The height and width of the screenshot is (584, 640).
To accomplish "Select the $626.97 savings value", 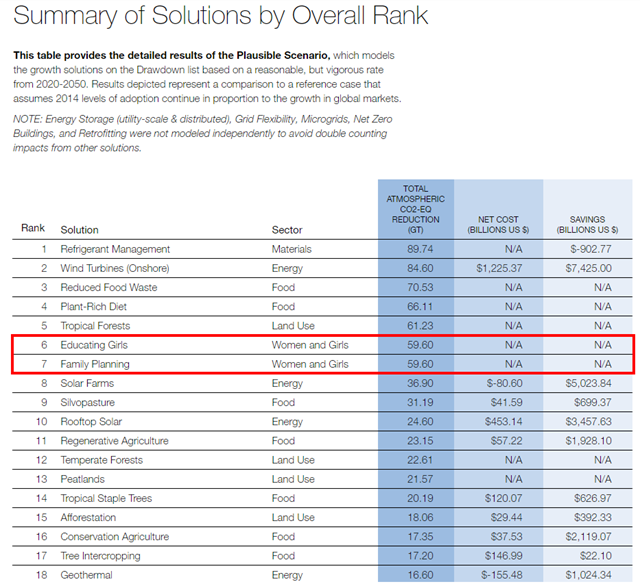I will coord(593,498).
